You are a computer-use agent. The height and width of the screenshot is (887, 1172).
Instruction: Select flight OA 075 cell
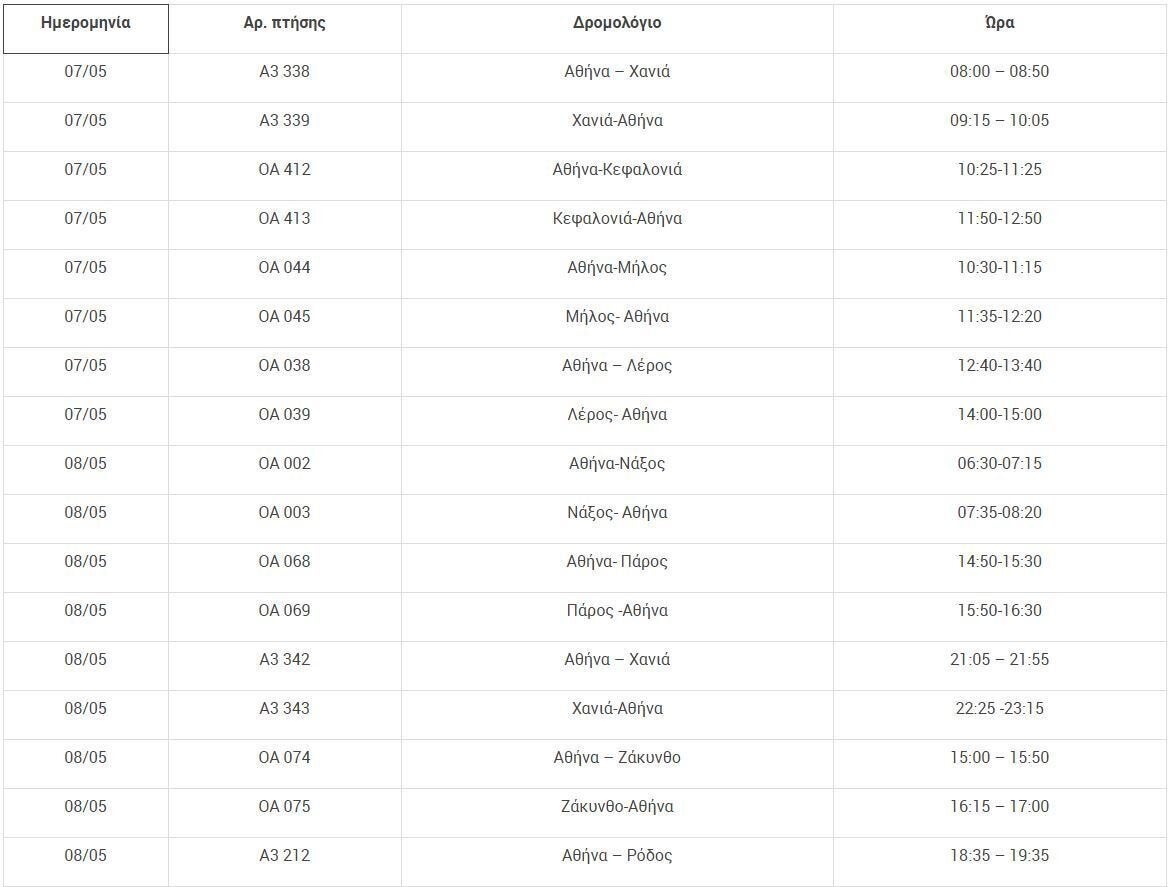coord(285,813)
